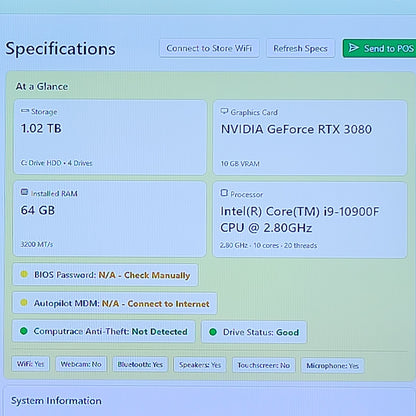This screenshot has height=416, width=416.
Task: Click the Connect to Store WiFi button
Action: (209, 48)
